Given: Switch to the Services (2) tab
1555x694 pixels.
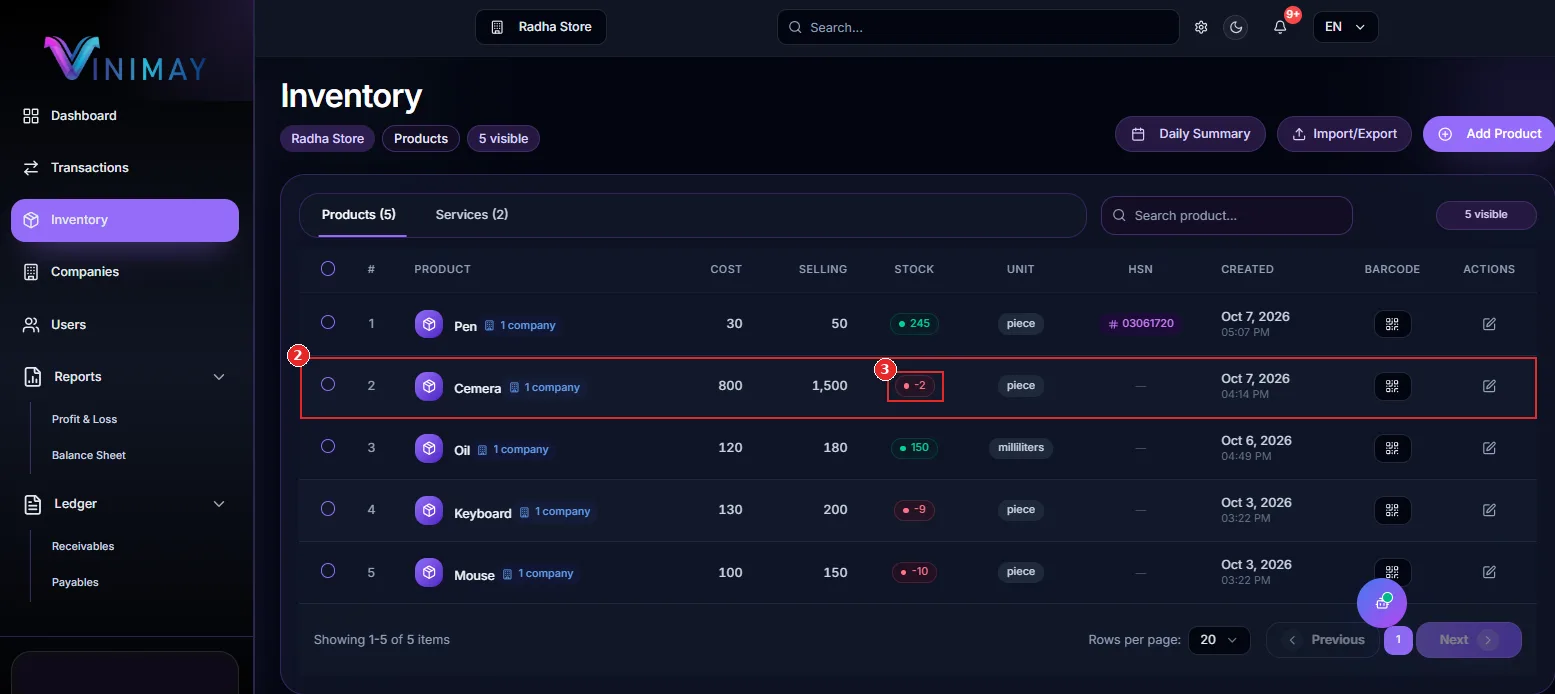Looking at the screenshot, I should pyautogui.click(x=472, y=215).
